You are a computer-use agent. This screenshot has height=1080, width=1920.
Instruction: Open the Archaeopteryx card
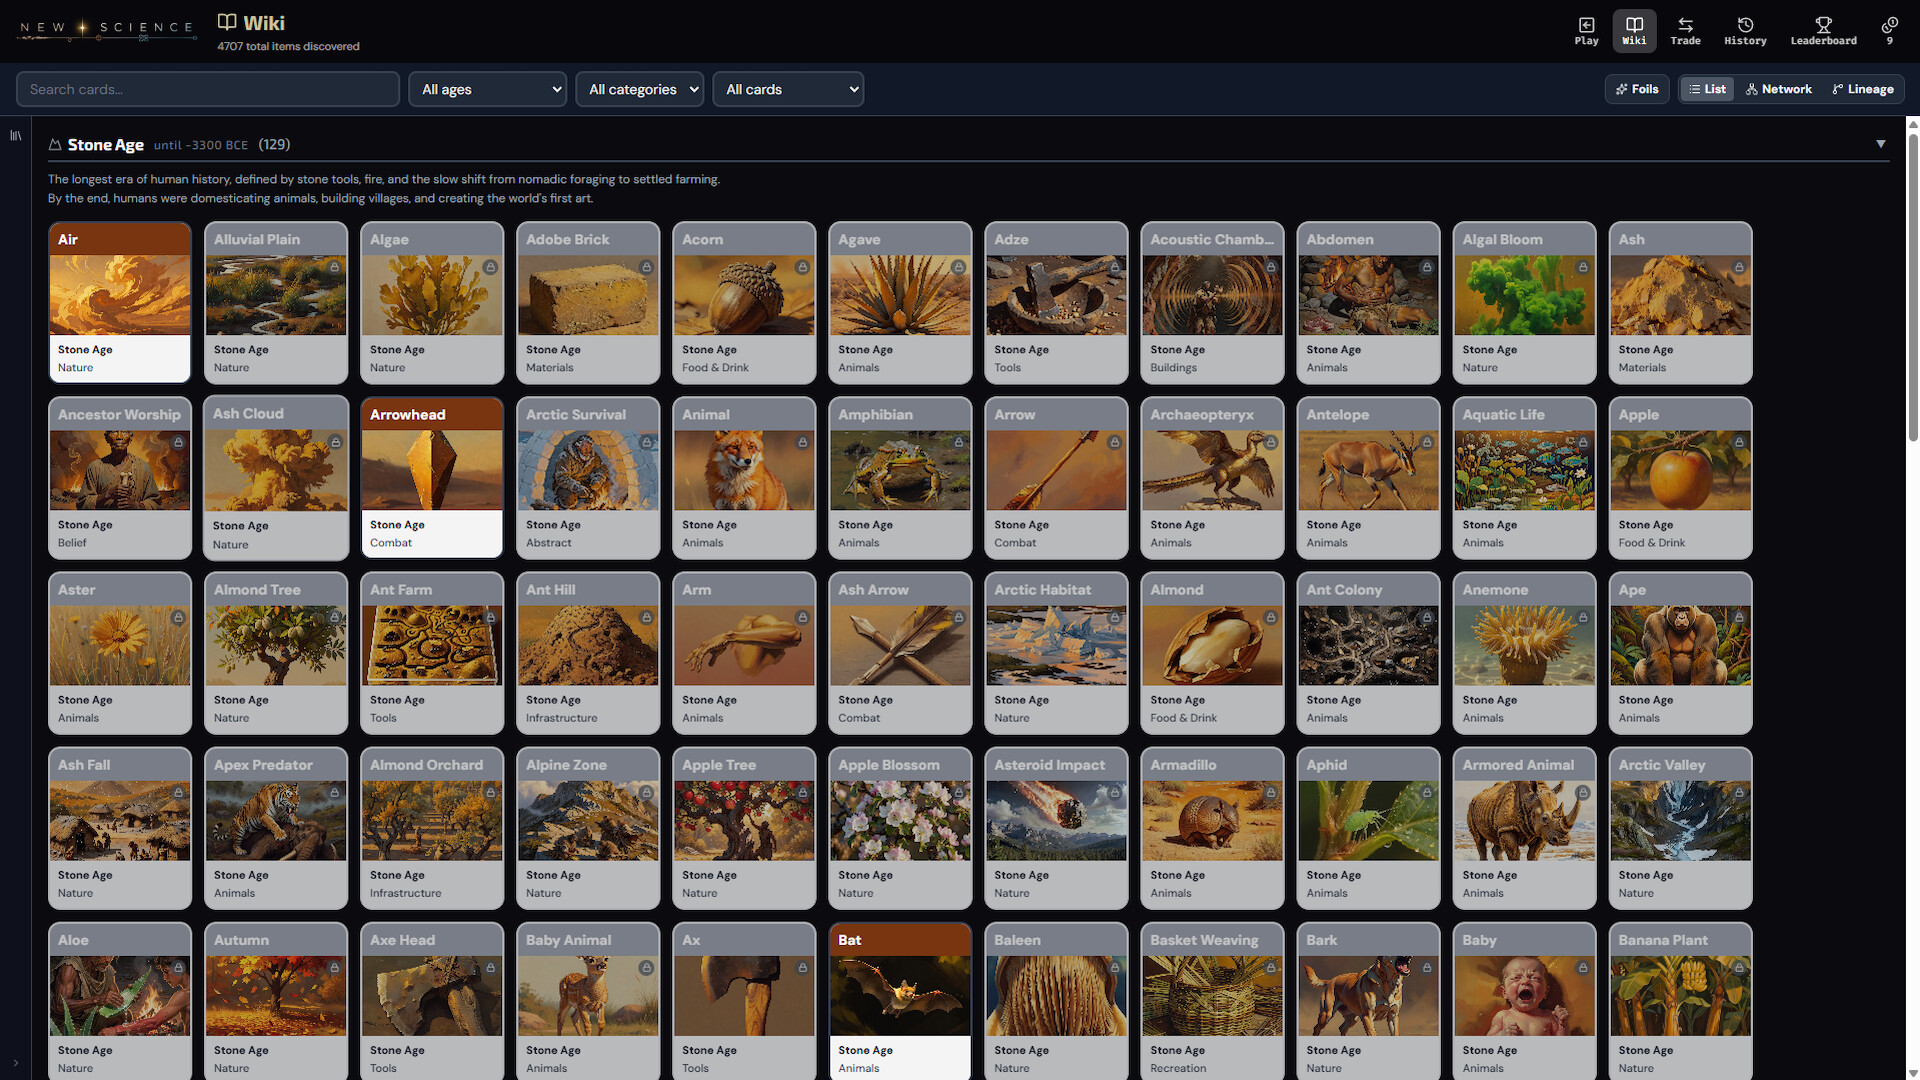pyautogui.click(x=1212, y=477)
